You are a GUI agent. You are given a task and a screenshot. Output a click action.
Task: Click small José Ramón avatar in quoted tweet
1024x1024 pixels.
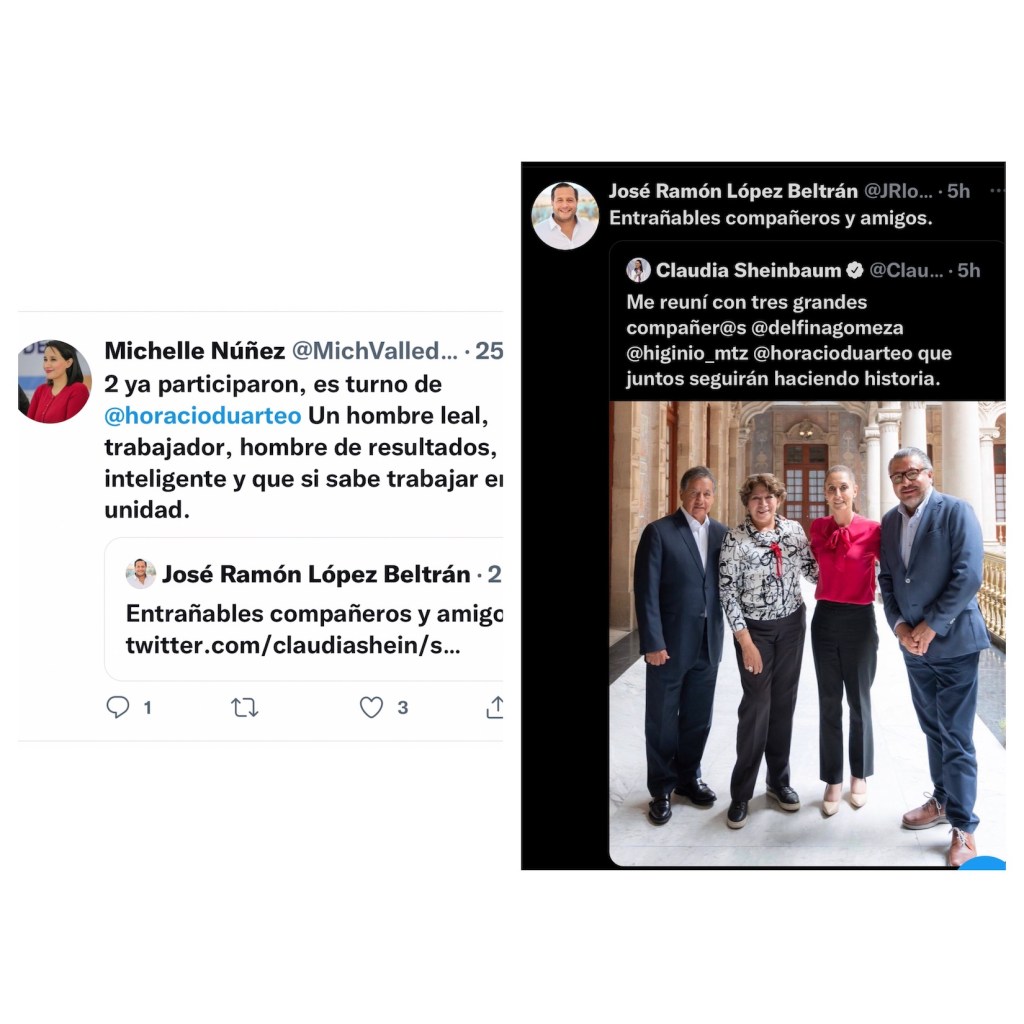point(140,573)
